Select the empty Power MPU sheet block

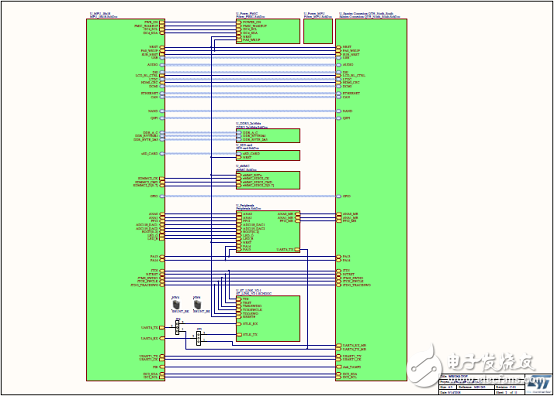(x=318, y=31)
